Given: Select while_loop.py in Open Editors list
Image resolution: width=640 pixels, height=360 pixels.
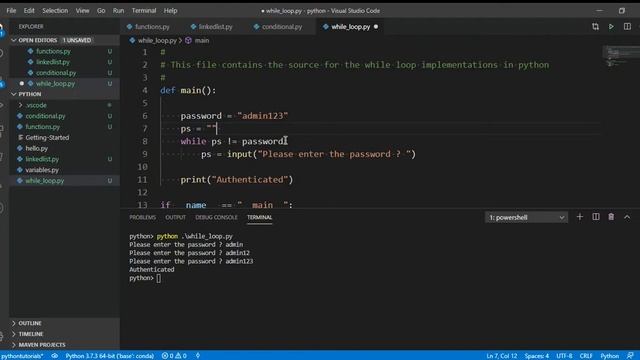Looking at the screenshot, I should [x=56, y=84].
